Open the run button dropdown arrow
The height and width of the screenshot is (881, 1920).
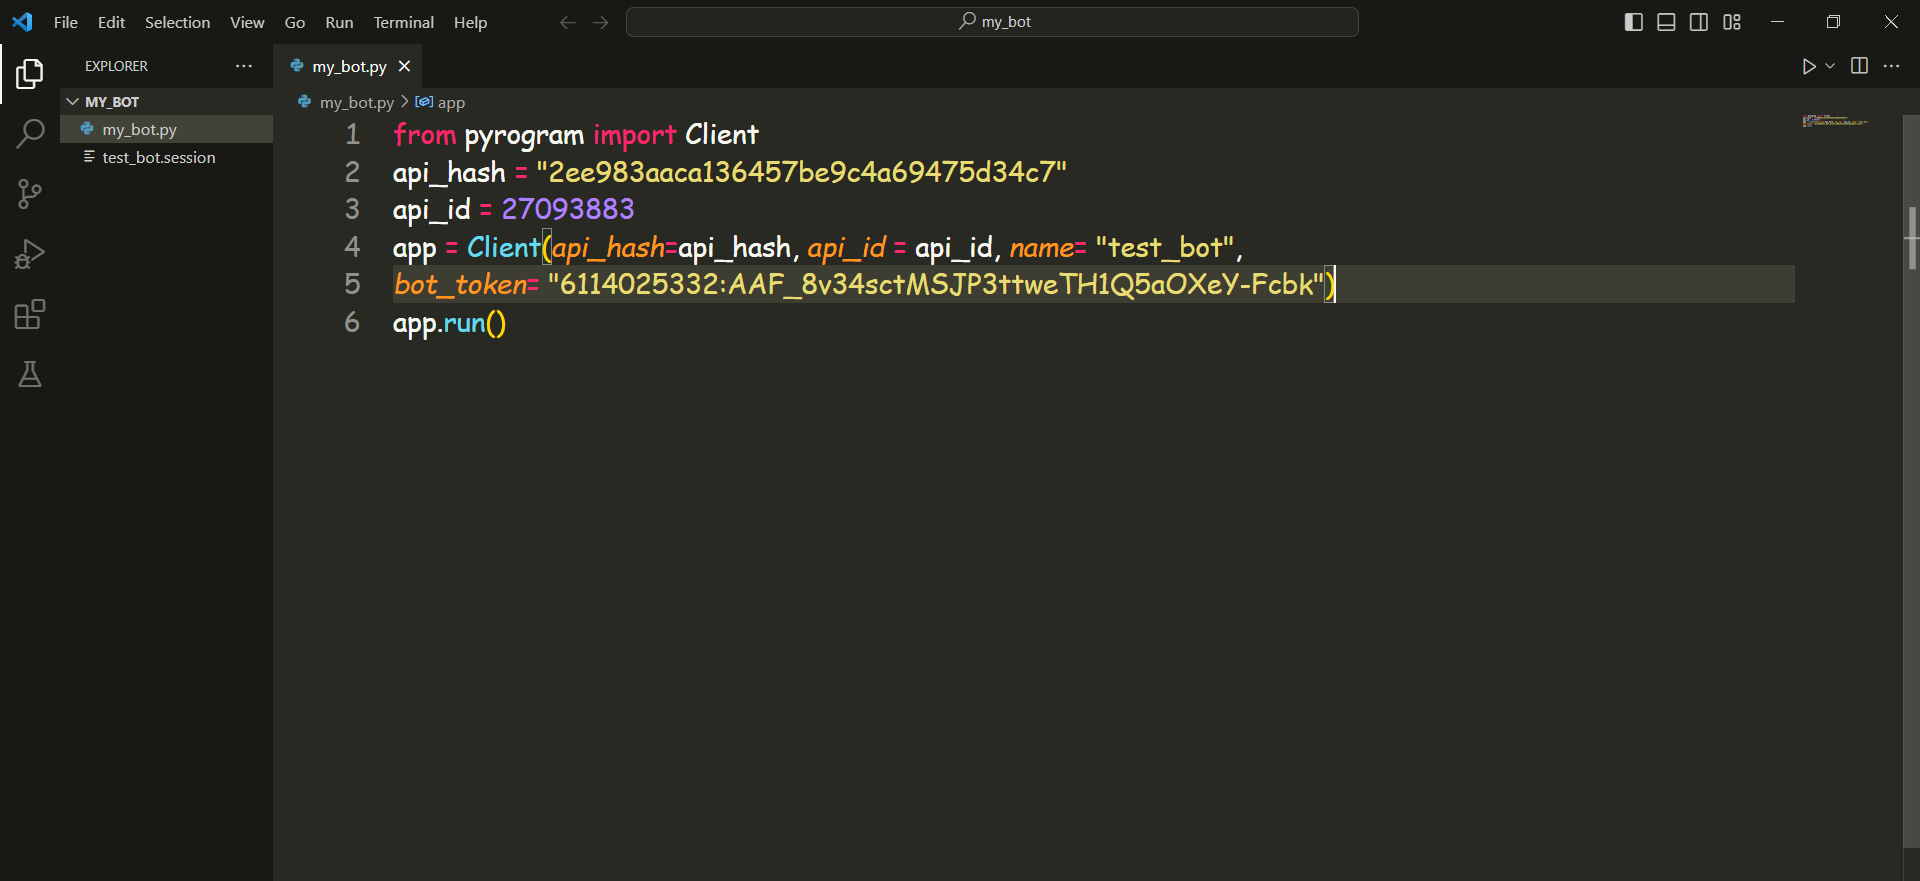1830,66
